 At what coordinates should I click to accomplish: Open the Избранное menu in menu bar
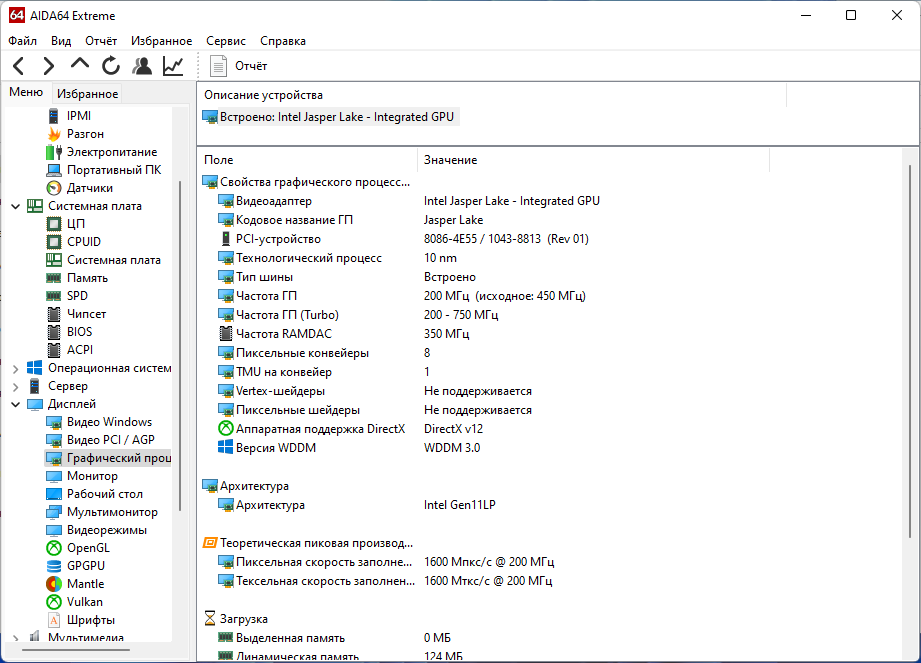point(162,41)
